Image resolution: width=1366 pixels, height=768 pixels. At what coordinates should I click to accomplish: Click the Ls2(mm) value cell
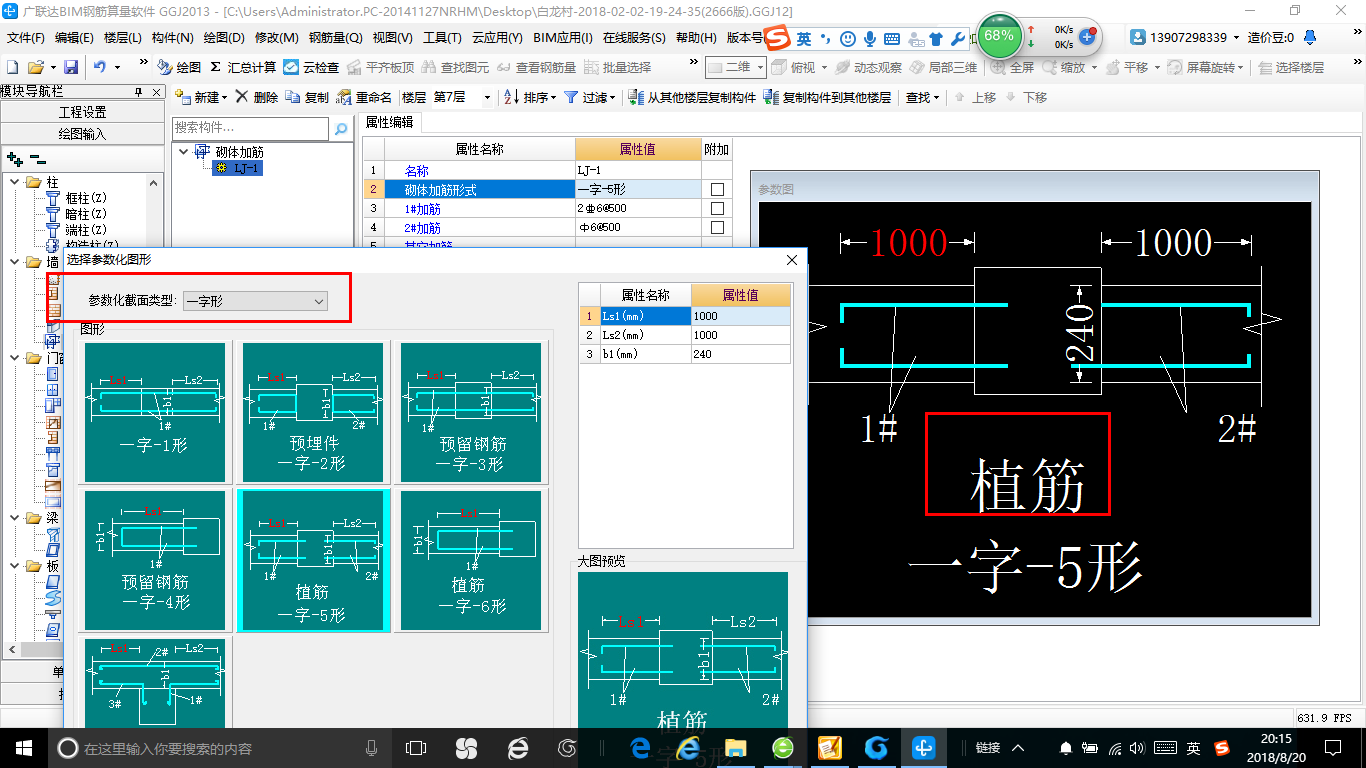click(740, 335)
